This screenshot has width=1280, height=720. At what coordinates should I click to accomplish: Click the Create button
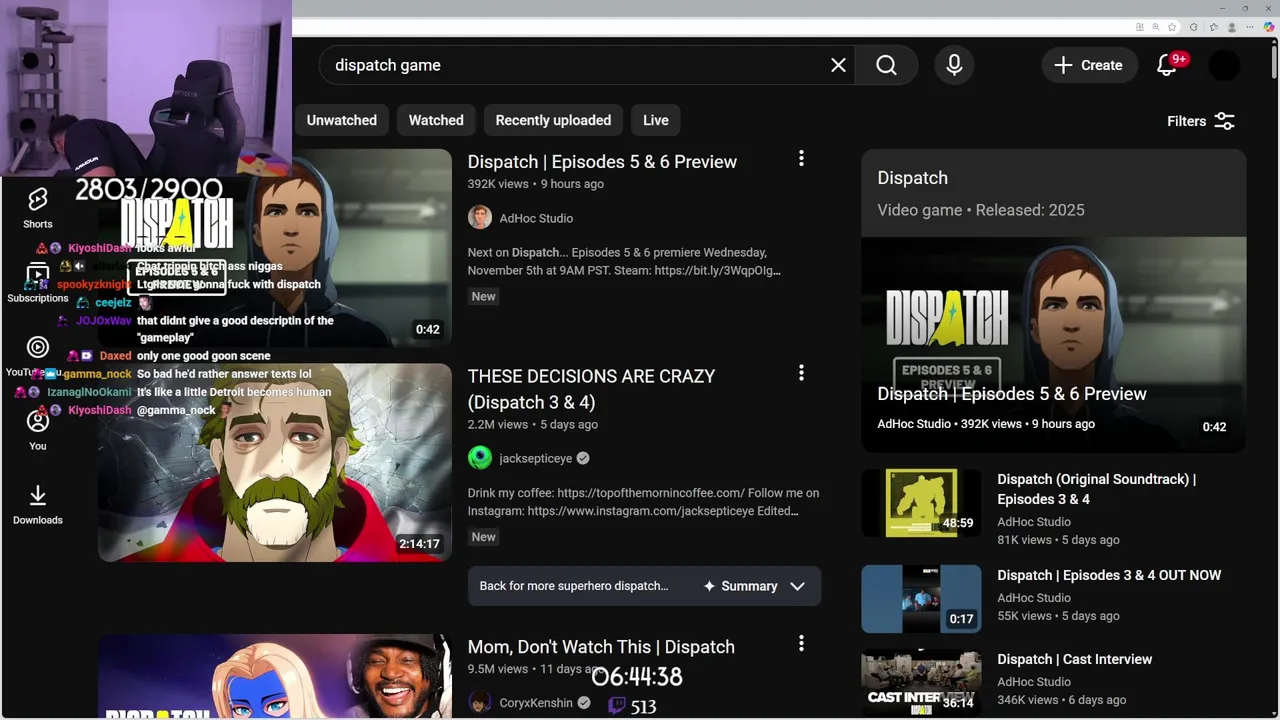[x=1088, y=65]
